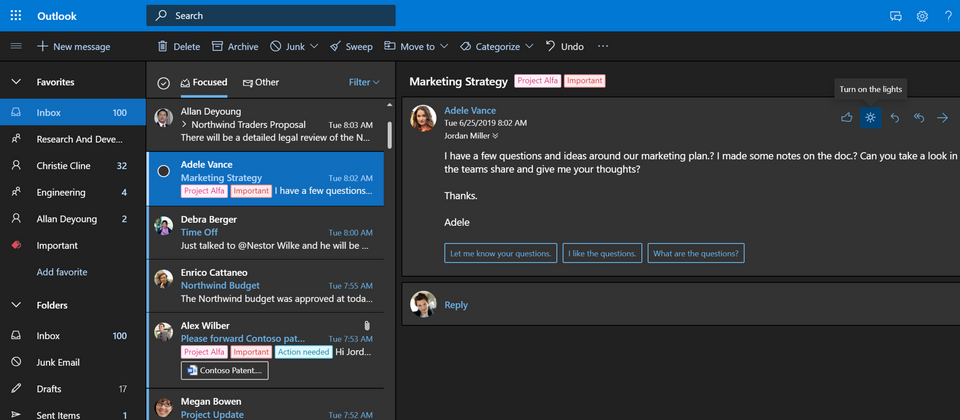Screen dimensions: 960x420
Task: Click Project Alfa tag in reading pane
Action: 538,81
